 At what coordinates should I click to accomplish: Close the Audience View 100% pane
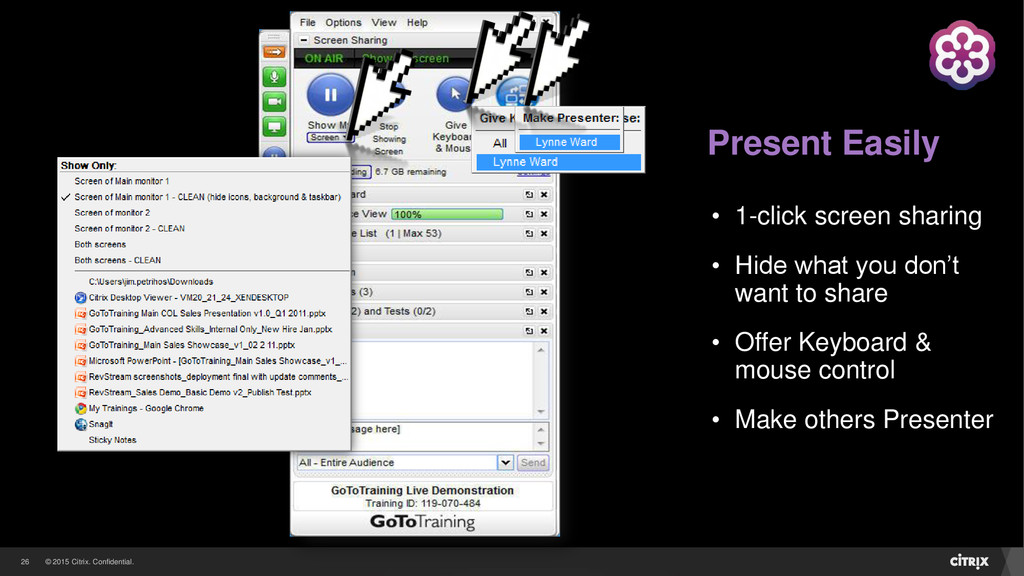coord(543,214)
